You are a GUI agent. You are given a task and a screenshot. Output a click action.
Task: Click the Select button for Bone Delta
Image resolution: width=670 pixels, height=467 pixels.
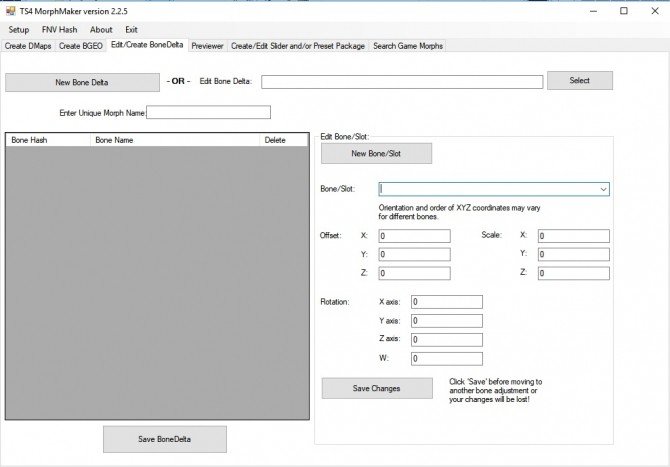[x=579, y=81]
